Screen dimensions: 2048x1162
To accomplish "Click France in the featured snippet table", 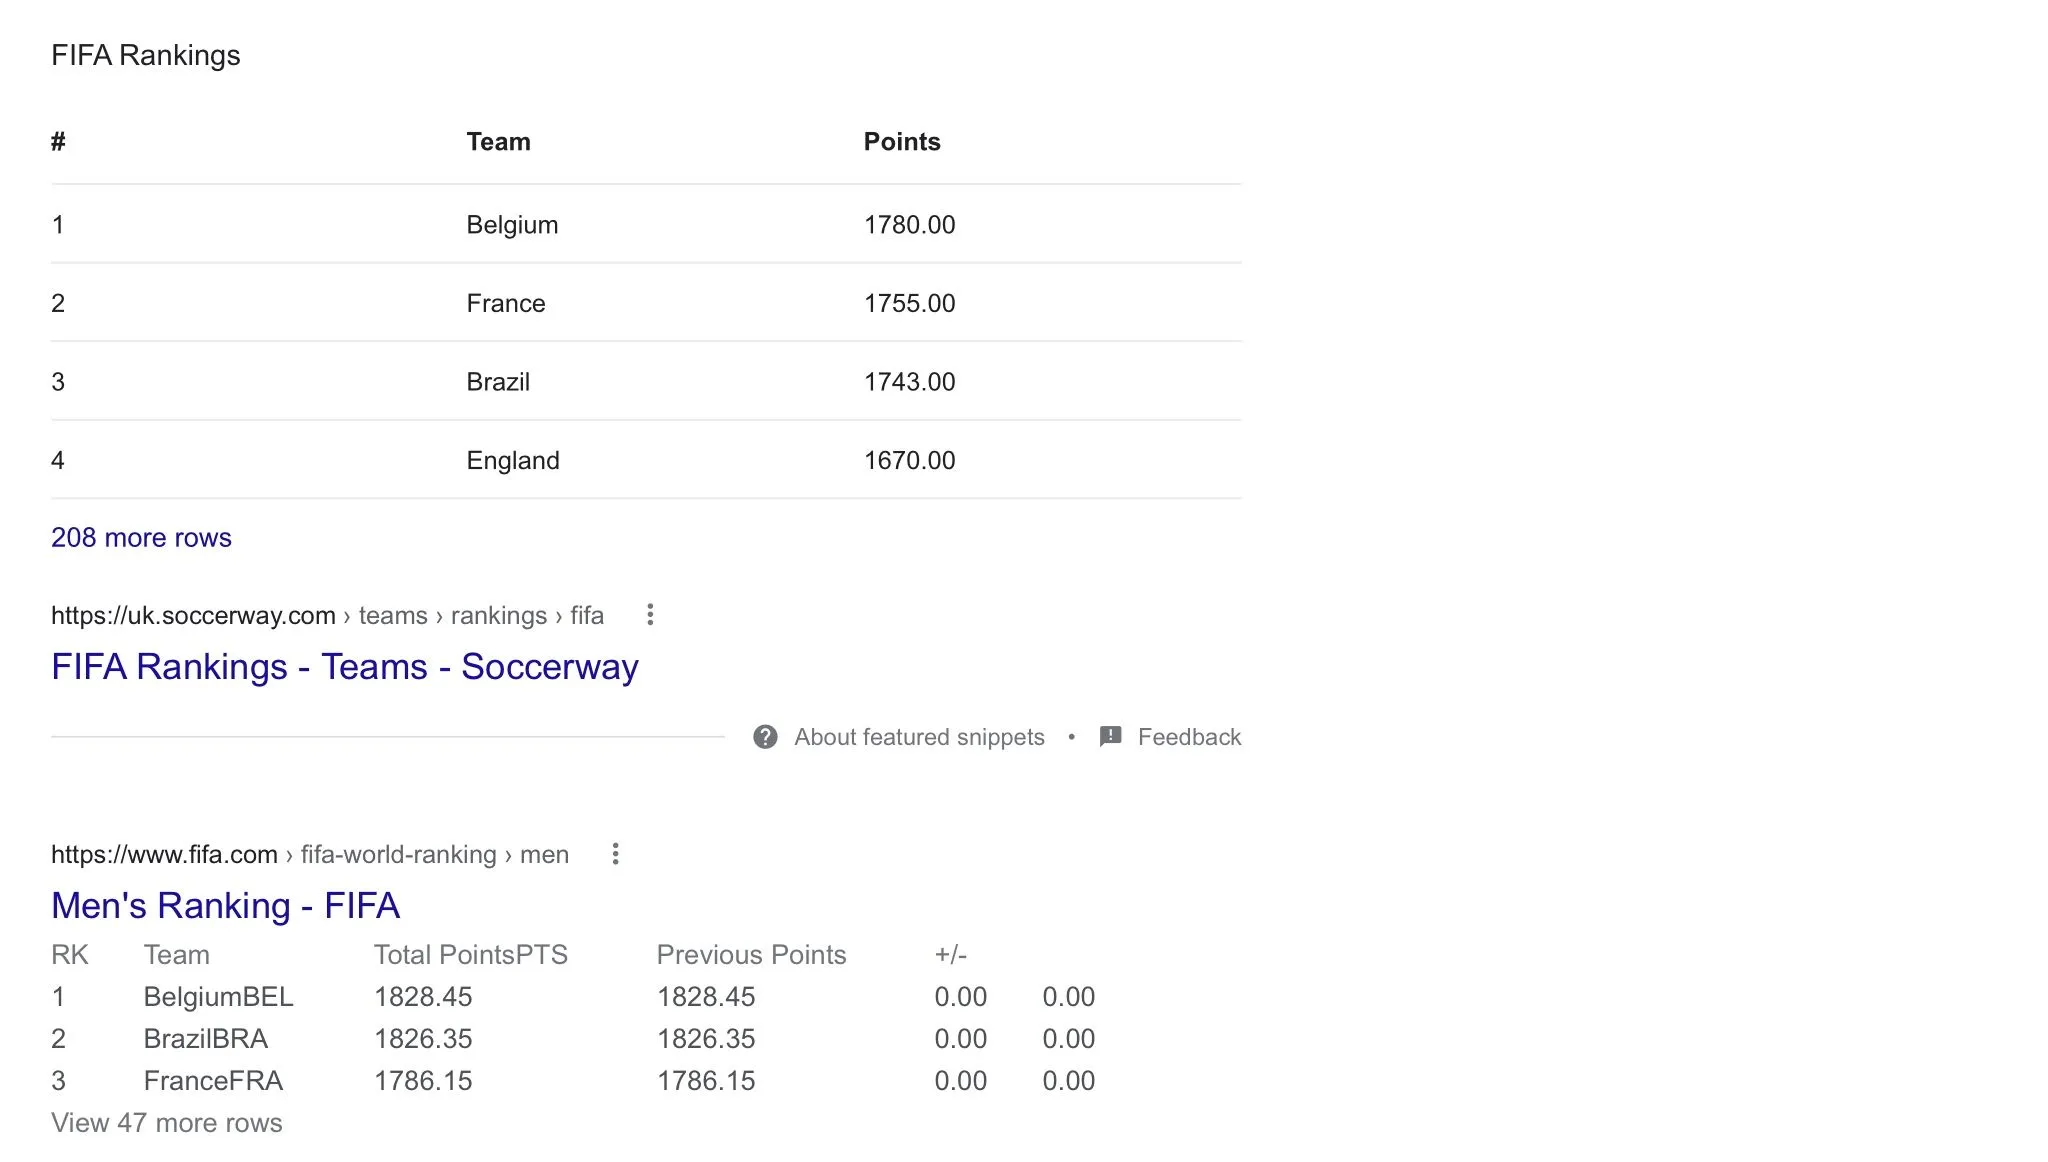I will point(506,304).
